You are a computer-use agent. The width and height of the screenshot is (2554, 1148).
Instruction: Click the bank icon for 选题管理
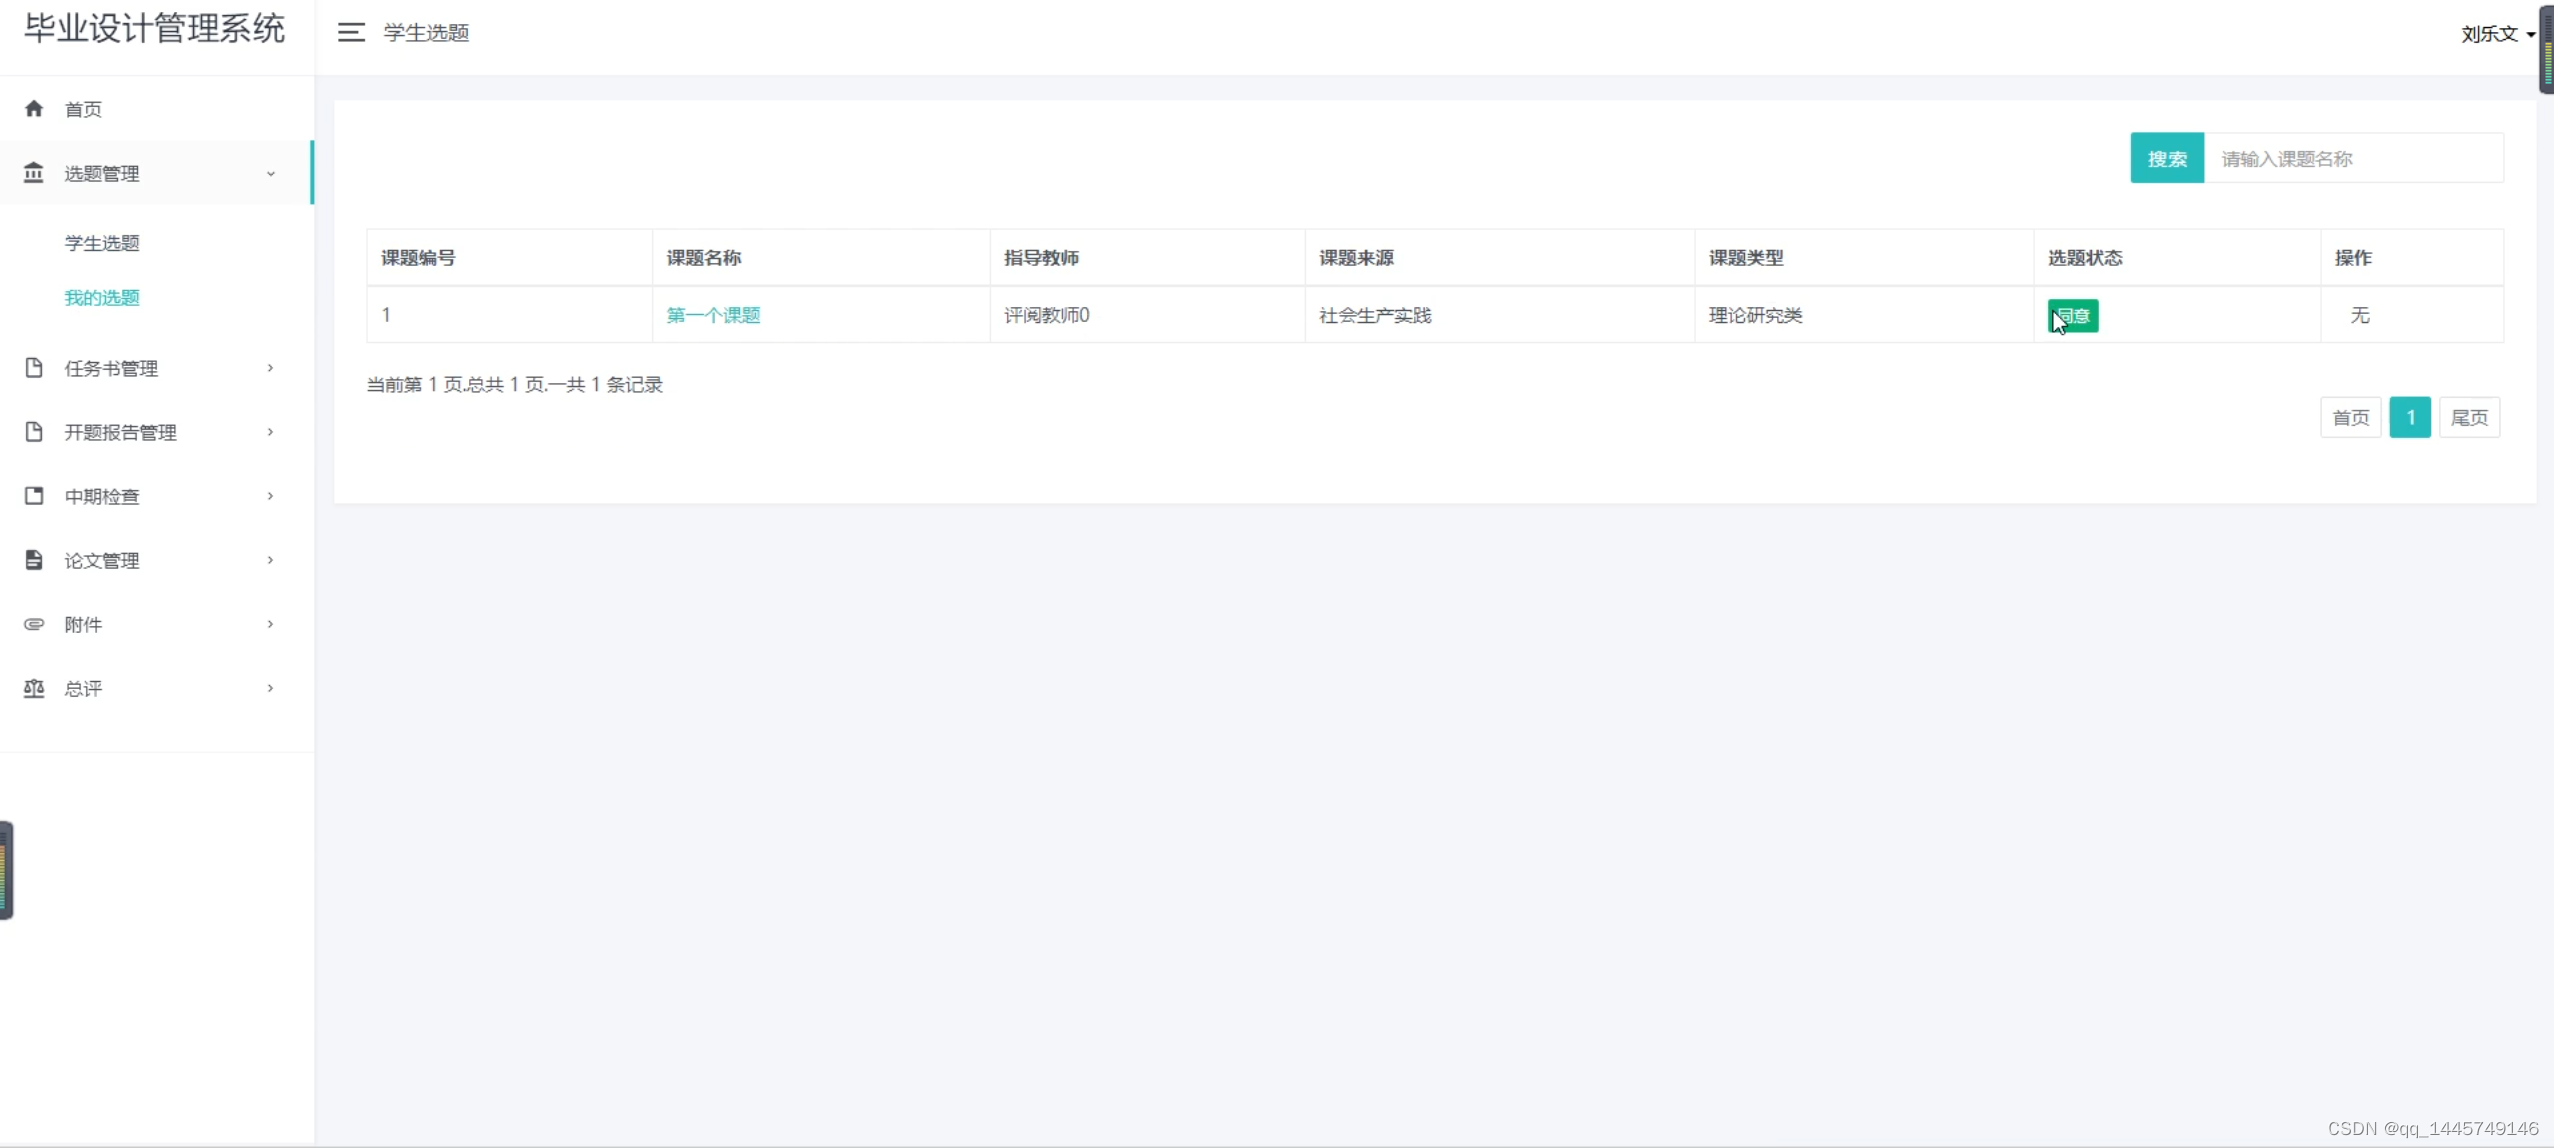click(34, 173)
